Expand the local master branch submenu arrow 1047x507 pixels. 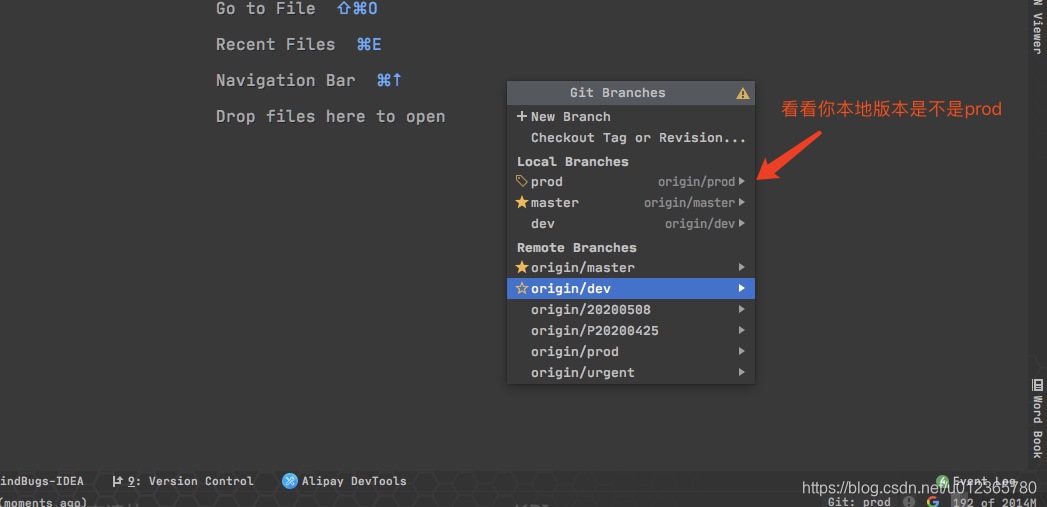point(742,202)
